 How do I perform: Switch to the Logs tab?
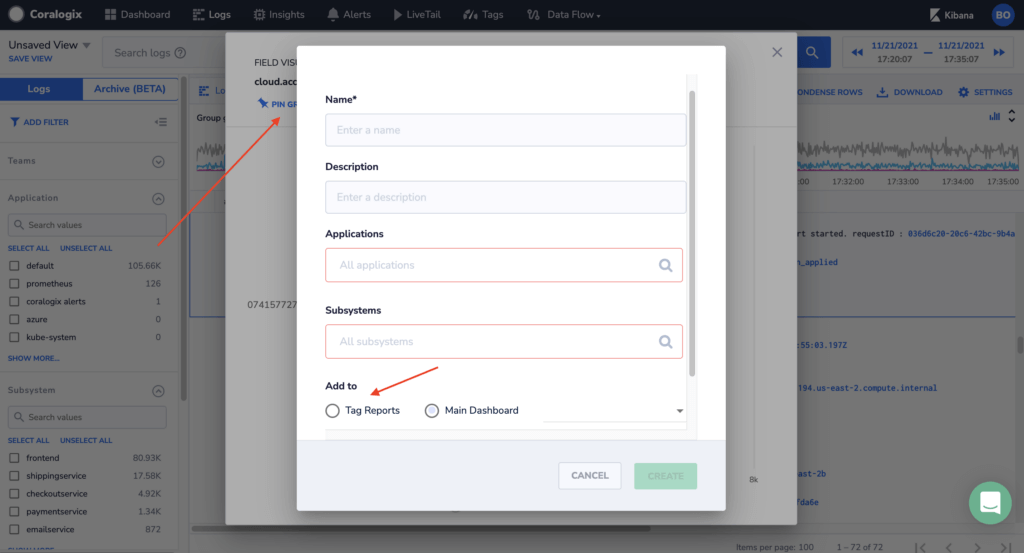pyautogui.click(x=39, y=89)
